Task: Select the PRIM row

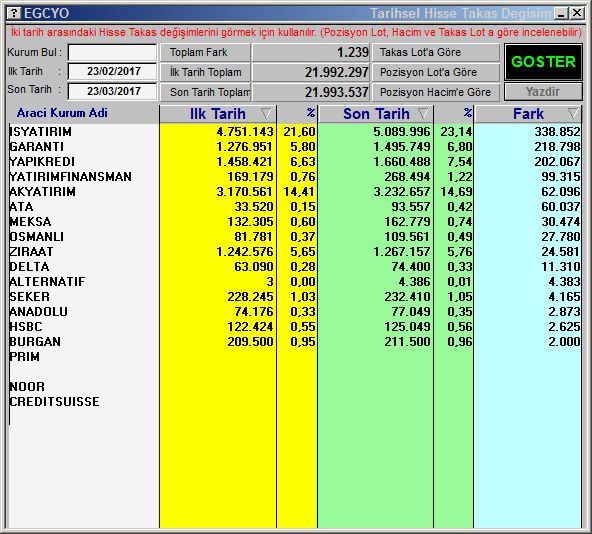Action: 294,357
